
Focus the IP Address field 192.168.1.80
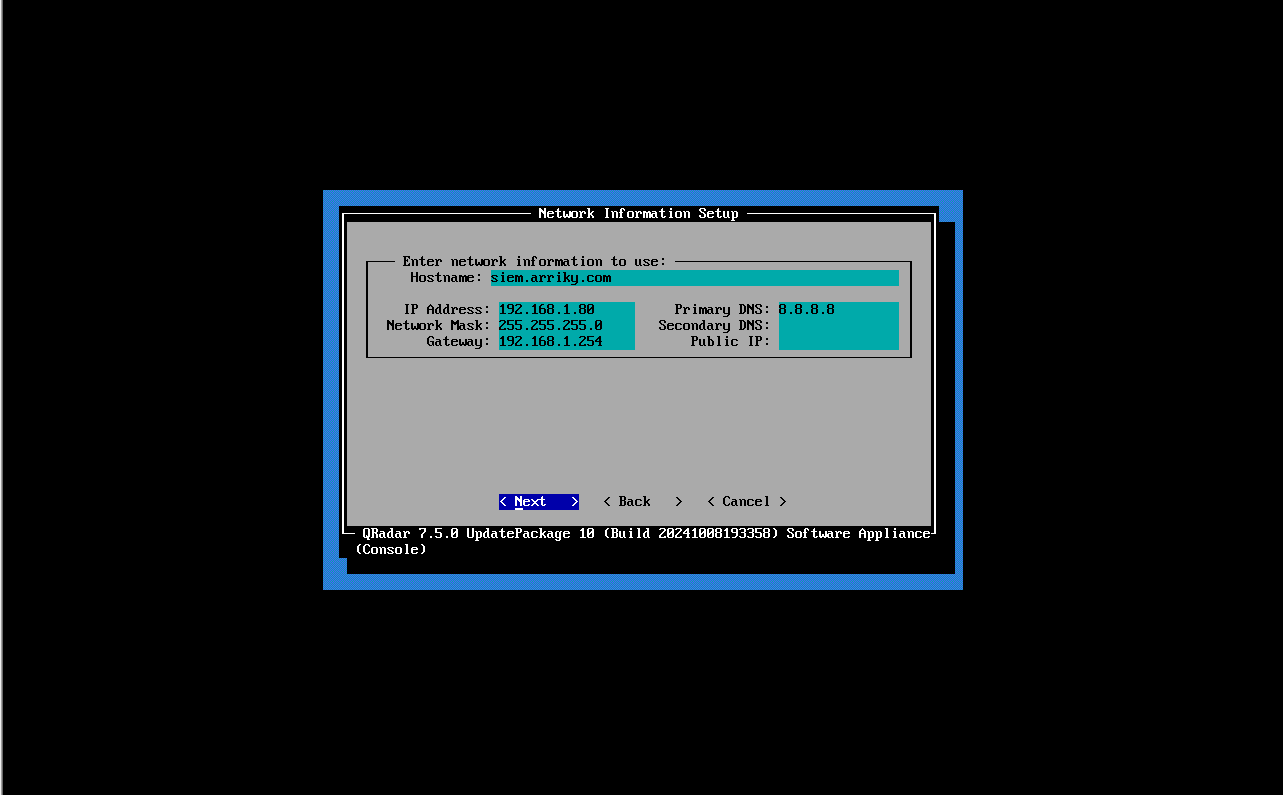567,310
